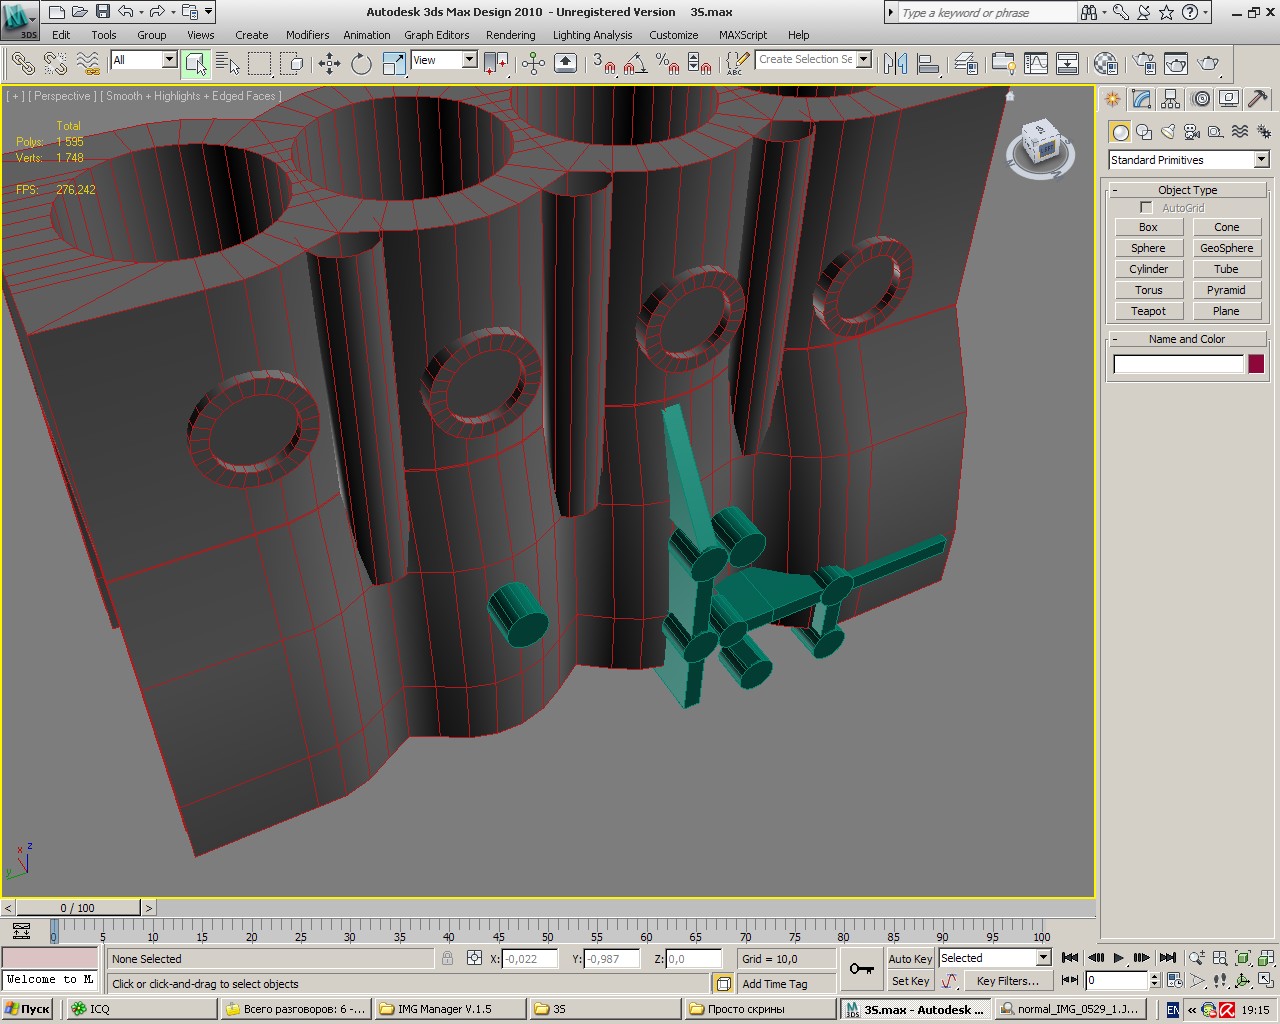The width and height of the screenshot is (1280, 1024).
Task: Open the key filter Selected dropdown
Action: tap(995, 958)
